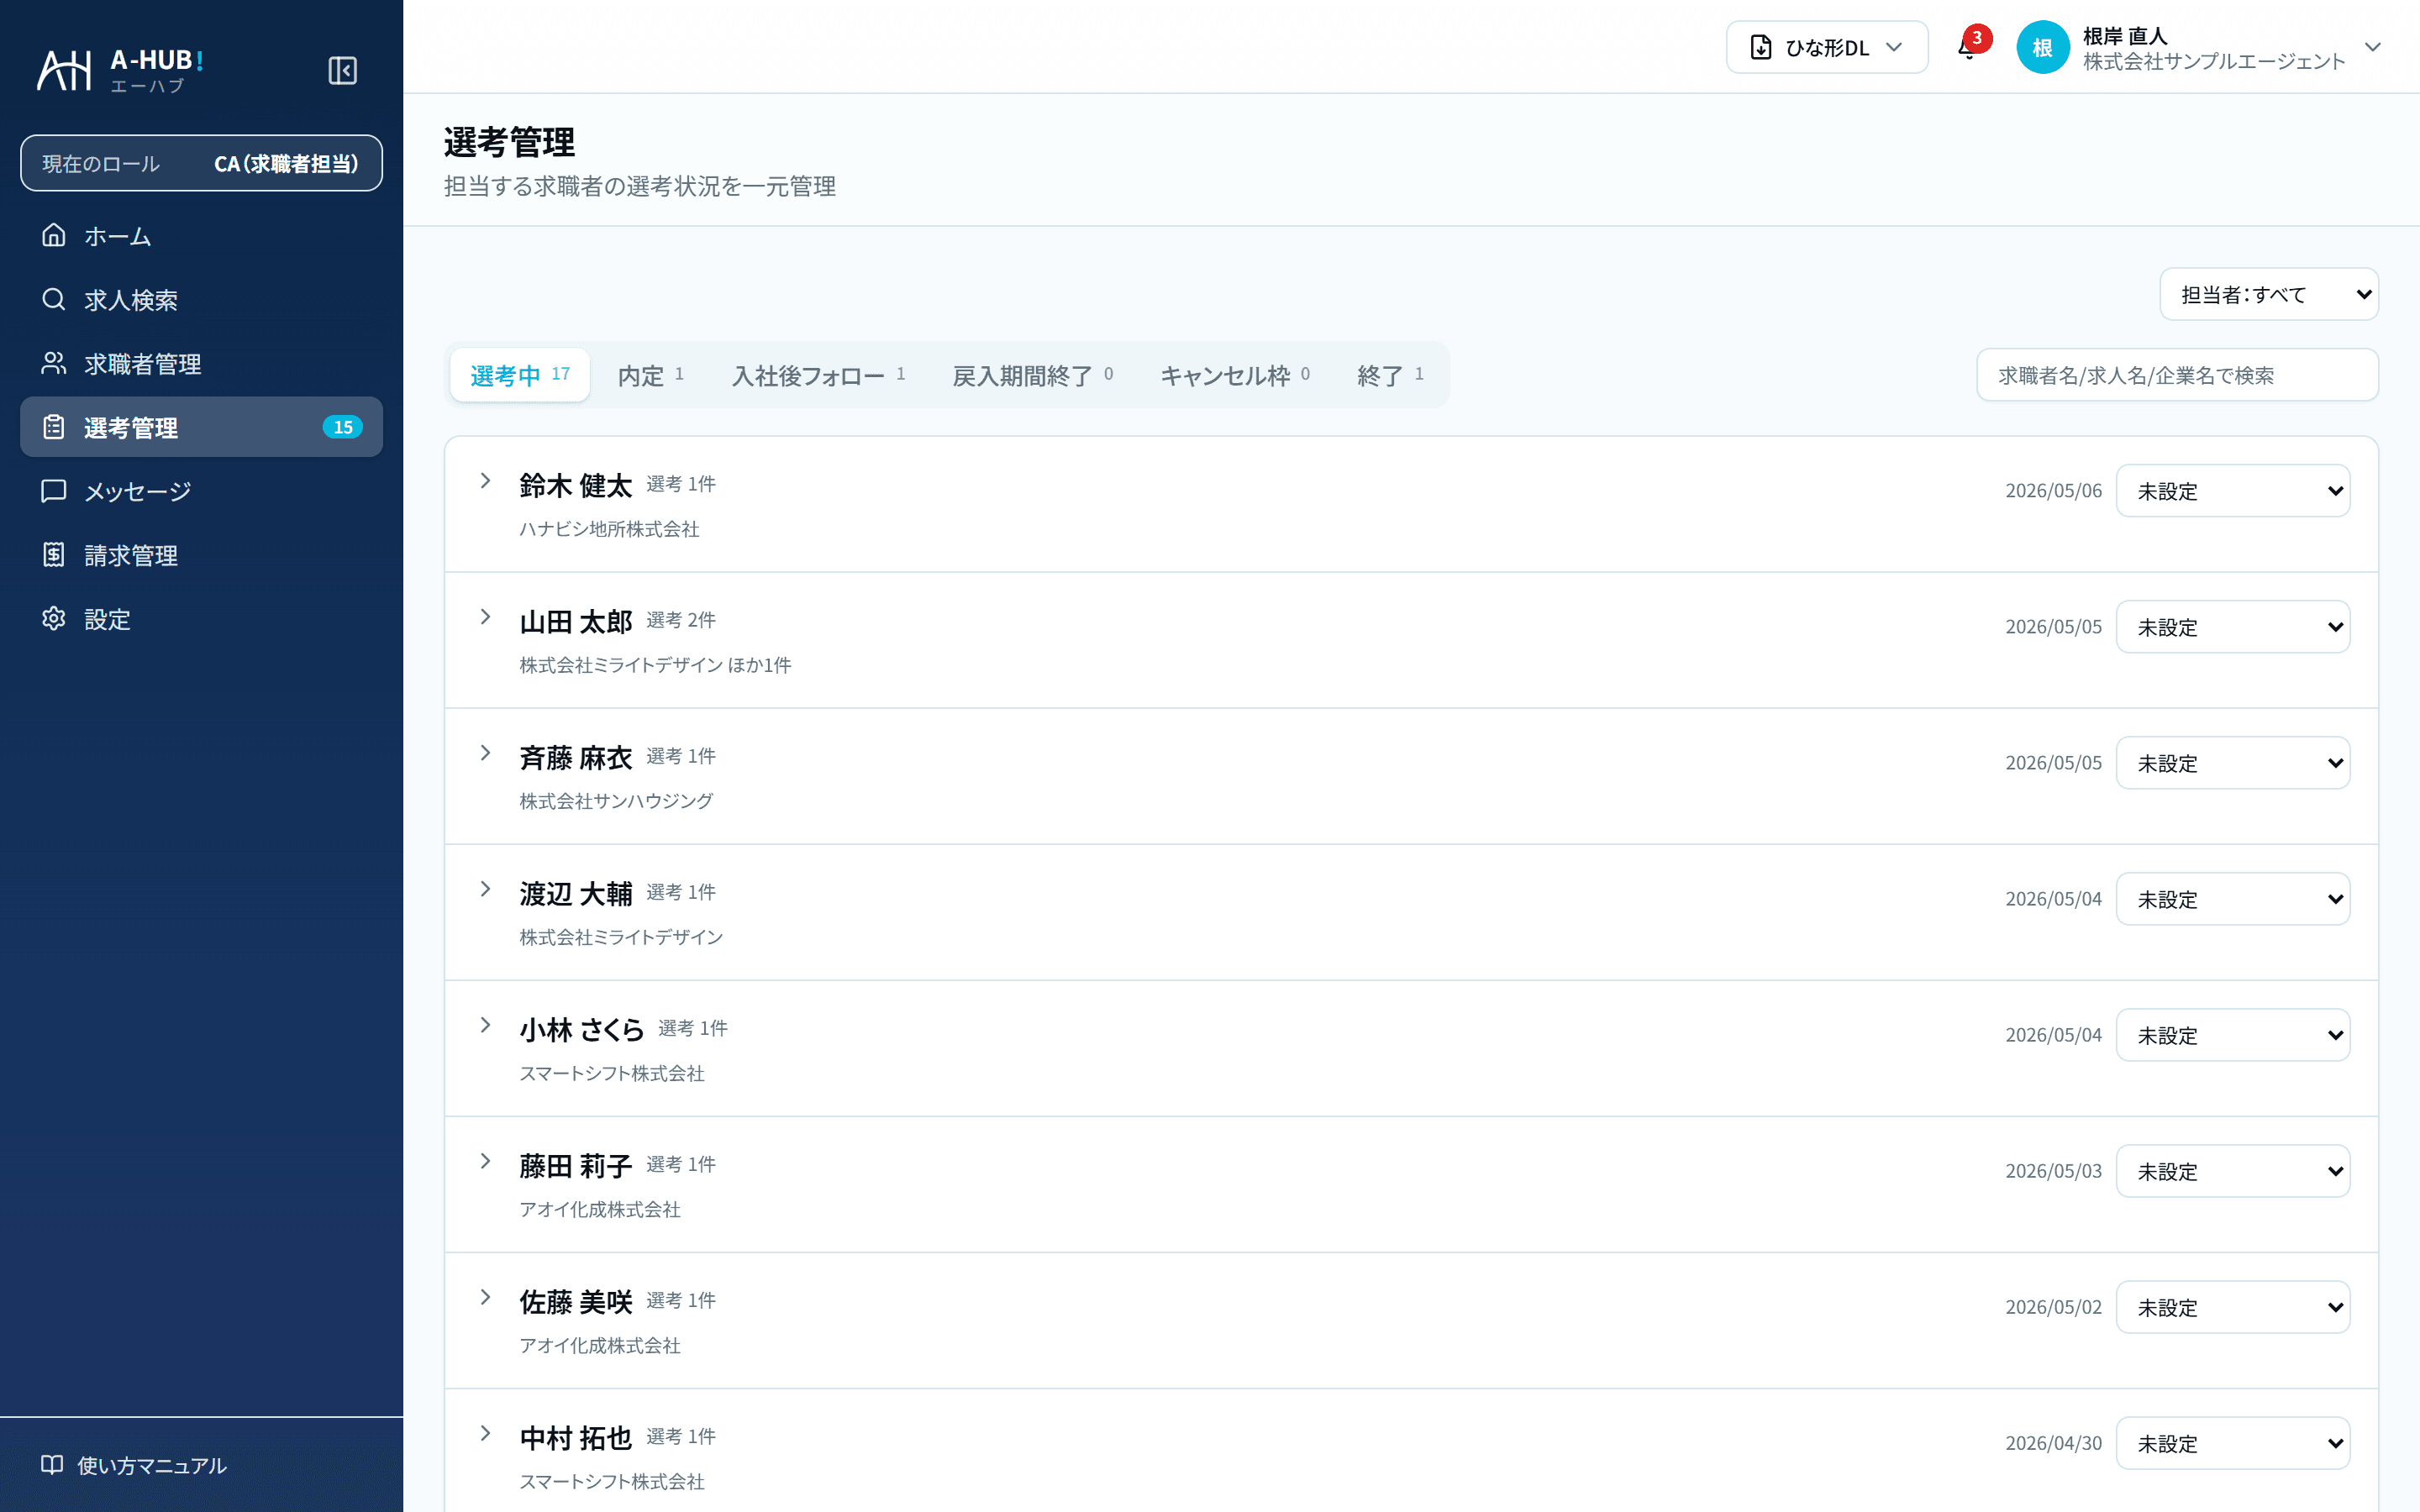Open status dropdown for 渡辺 大輔
The width and height of the screenshot is (2420, 1512).
pyautogui.click(x=2232, y=899)
